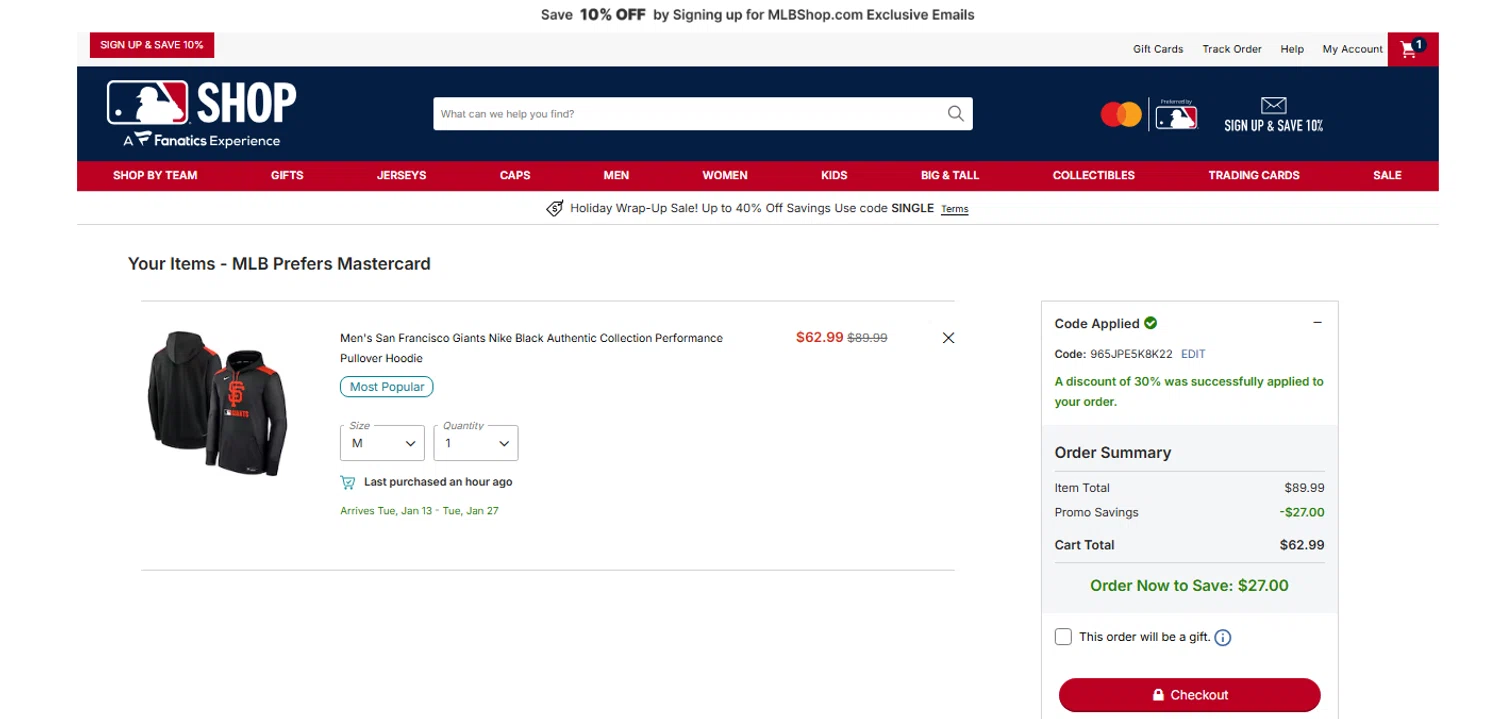Open the Help link
Screen dimensions: 1500x719
pos(1292,49)
